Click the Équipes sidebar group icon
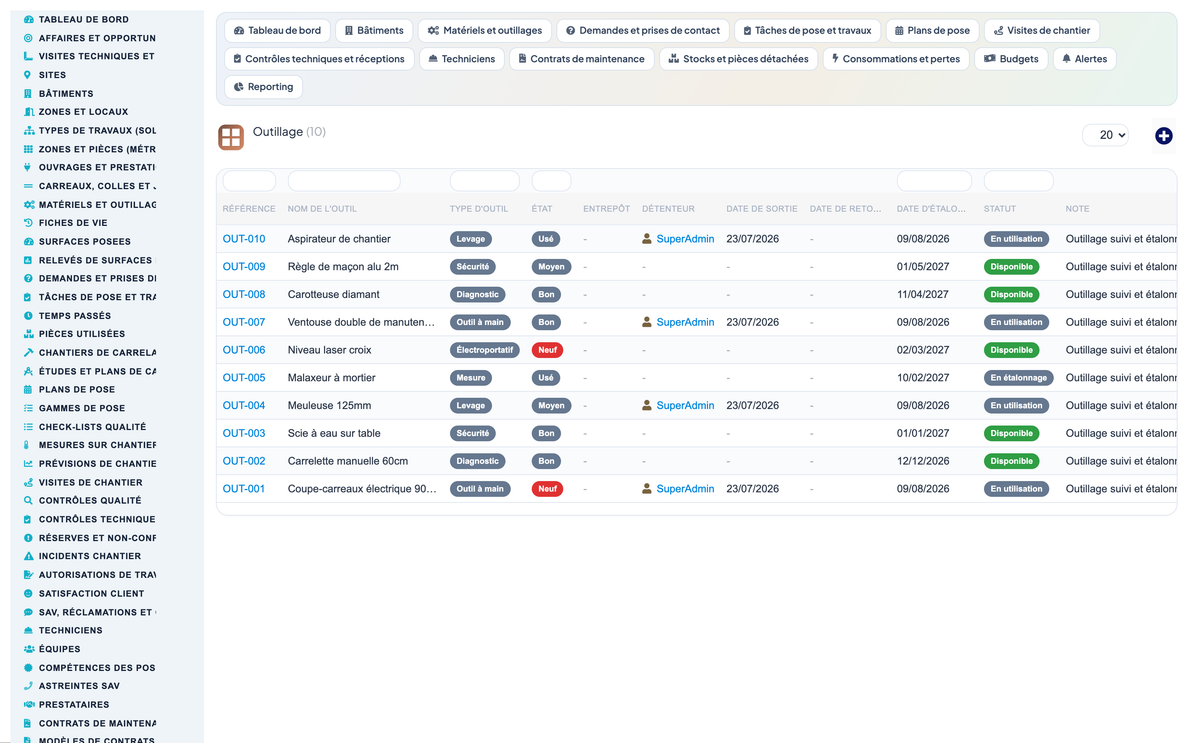The image size is (1200, 743). click(x=28, y=649)
